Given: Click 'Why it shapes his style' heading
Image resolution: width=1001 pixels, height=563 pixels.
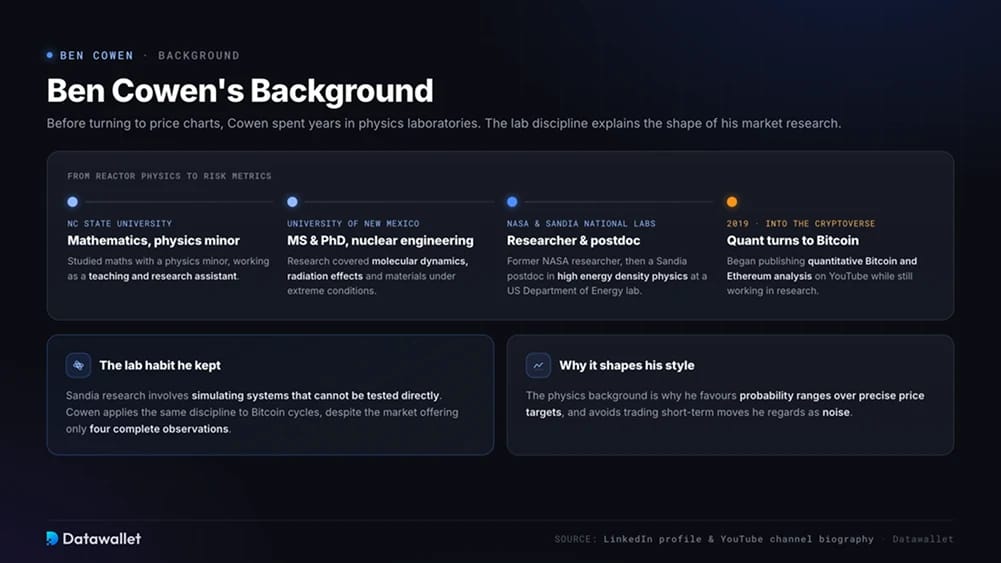Looking at the screenshot, I should pyautogui.click(x=627, y=366).
